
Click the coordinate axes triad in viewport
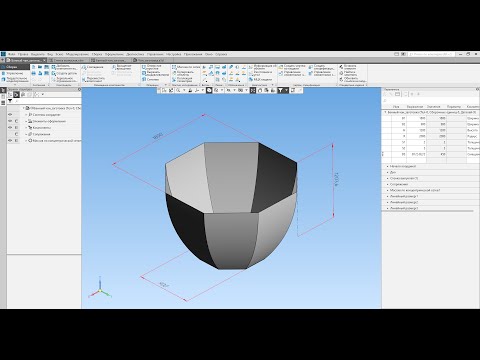click(x=100, y=288)
